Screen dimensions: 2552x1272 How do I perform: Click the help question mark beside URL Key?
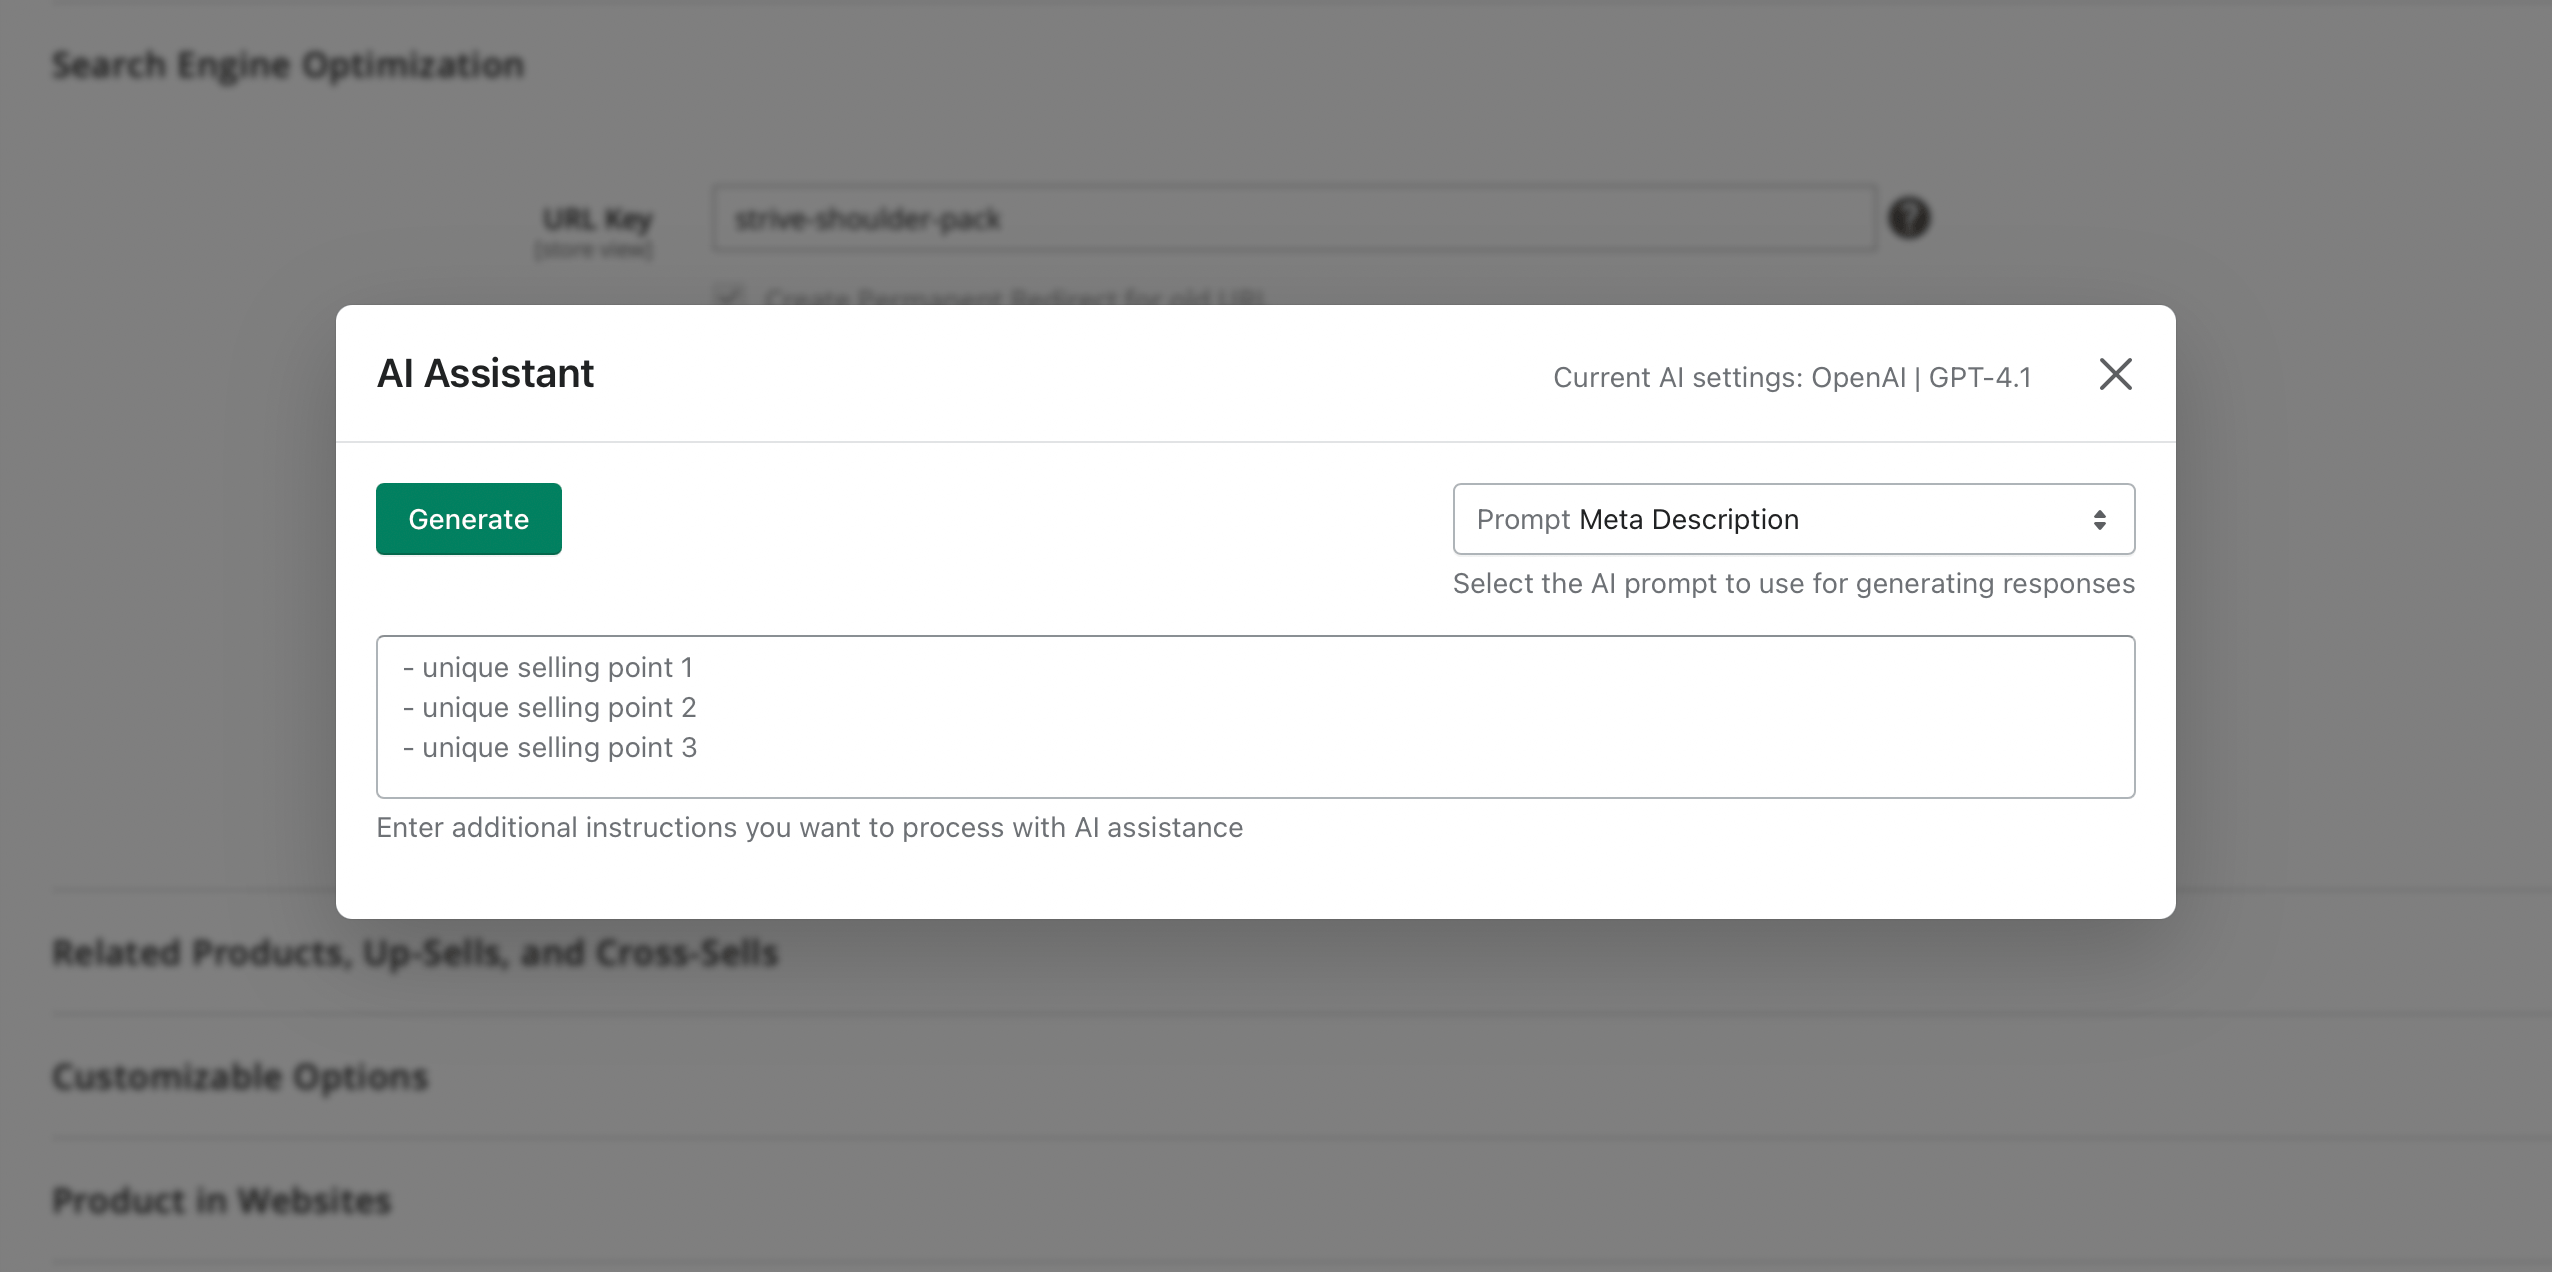click(x=1908, y=218)
